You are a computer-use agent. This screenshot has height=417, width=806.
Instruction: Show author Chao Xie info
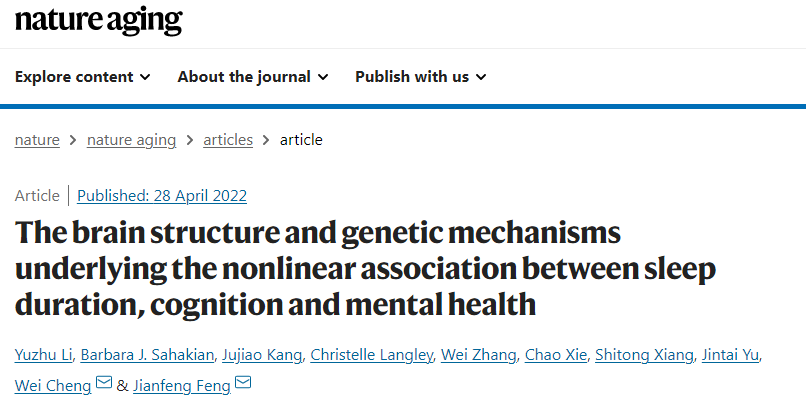pyautogui.click(x=556, y=355)
